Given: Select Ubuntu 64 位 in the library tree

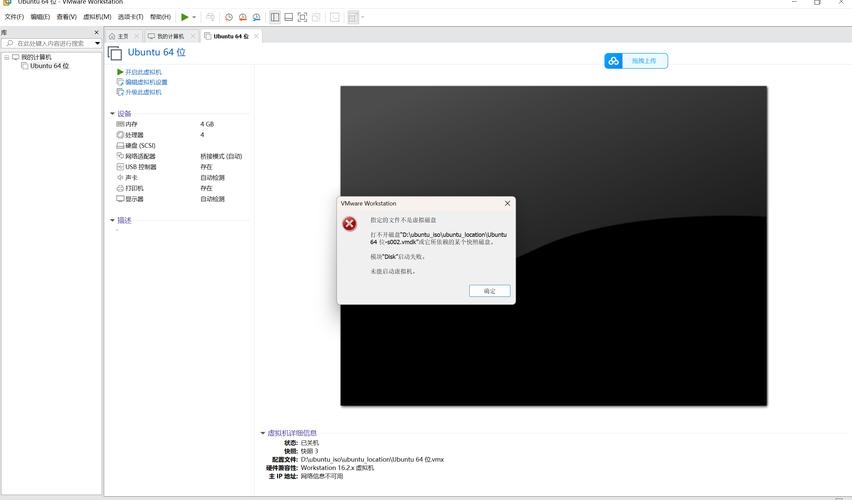Looking at the screenshot, I should pos(49,66).
